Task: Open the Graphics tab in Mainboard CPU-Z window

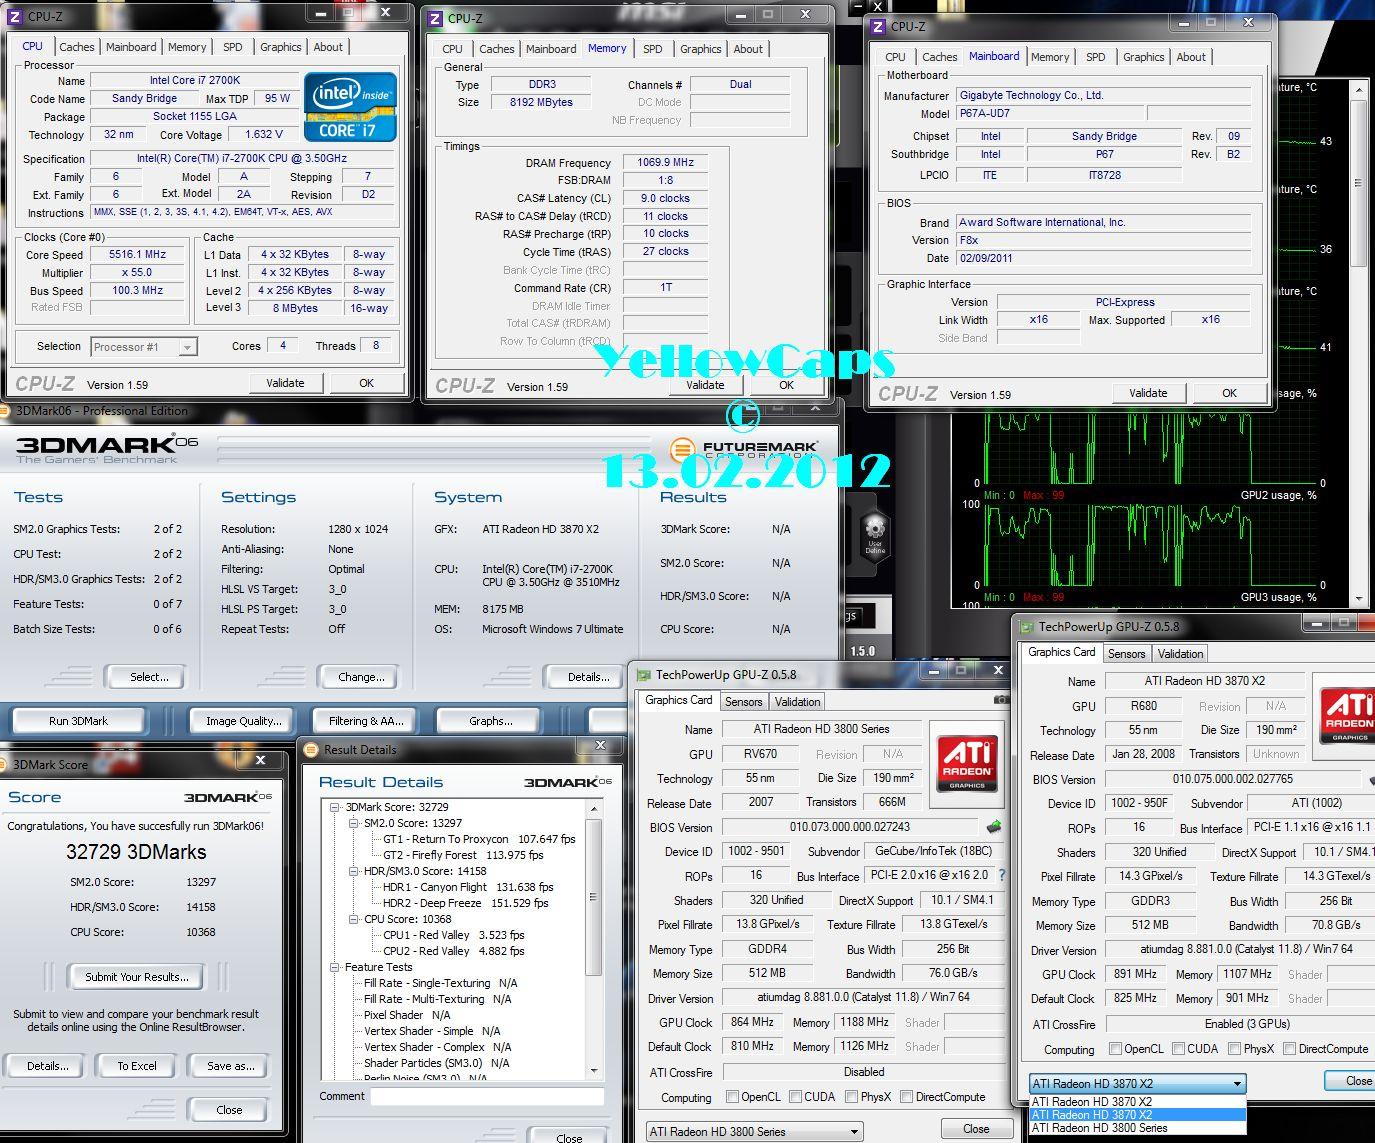Action: click(1143, 57)
